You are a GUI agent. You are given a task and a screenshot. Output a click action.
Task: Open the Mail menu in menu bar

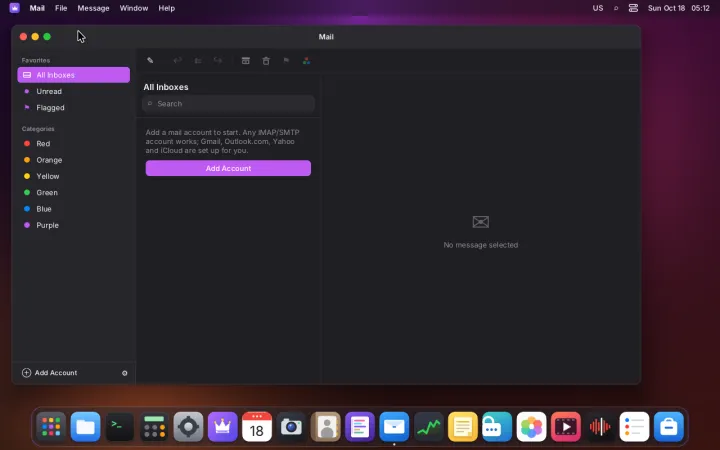click(37, 8)
